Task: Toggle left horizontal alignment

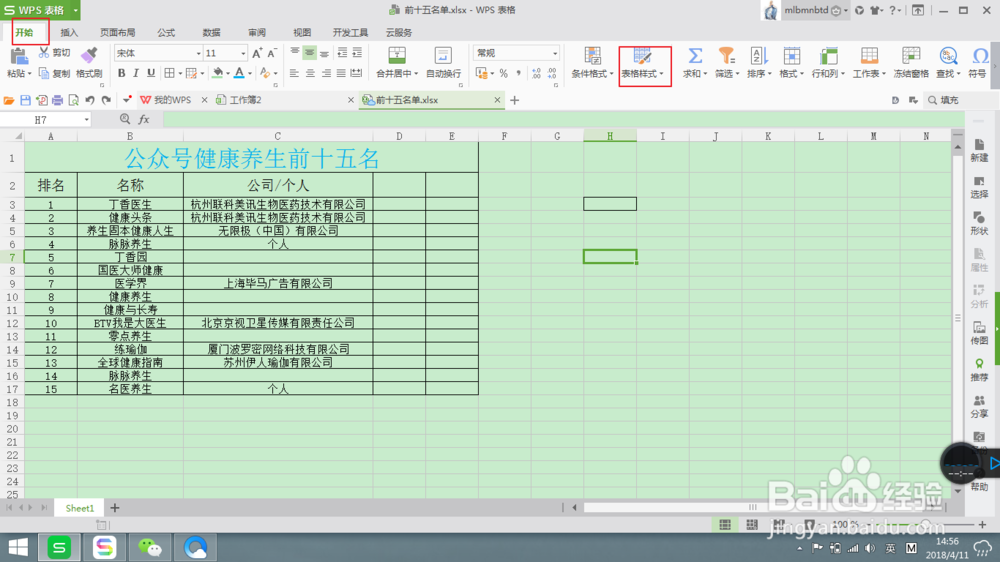Action: click(x=294, y=73)
